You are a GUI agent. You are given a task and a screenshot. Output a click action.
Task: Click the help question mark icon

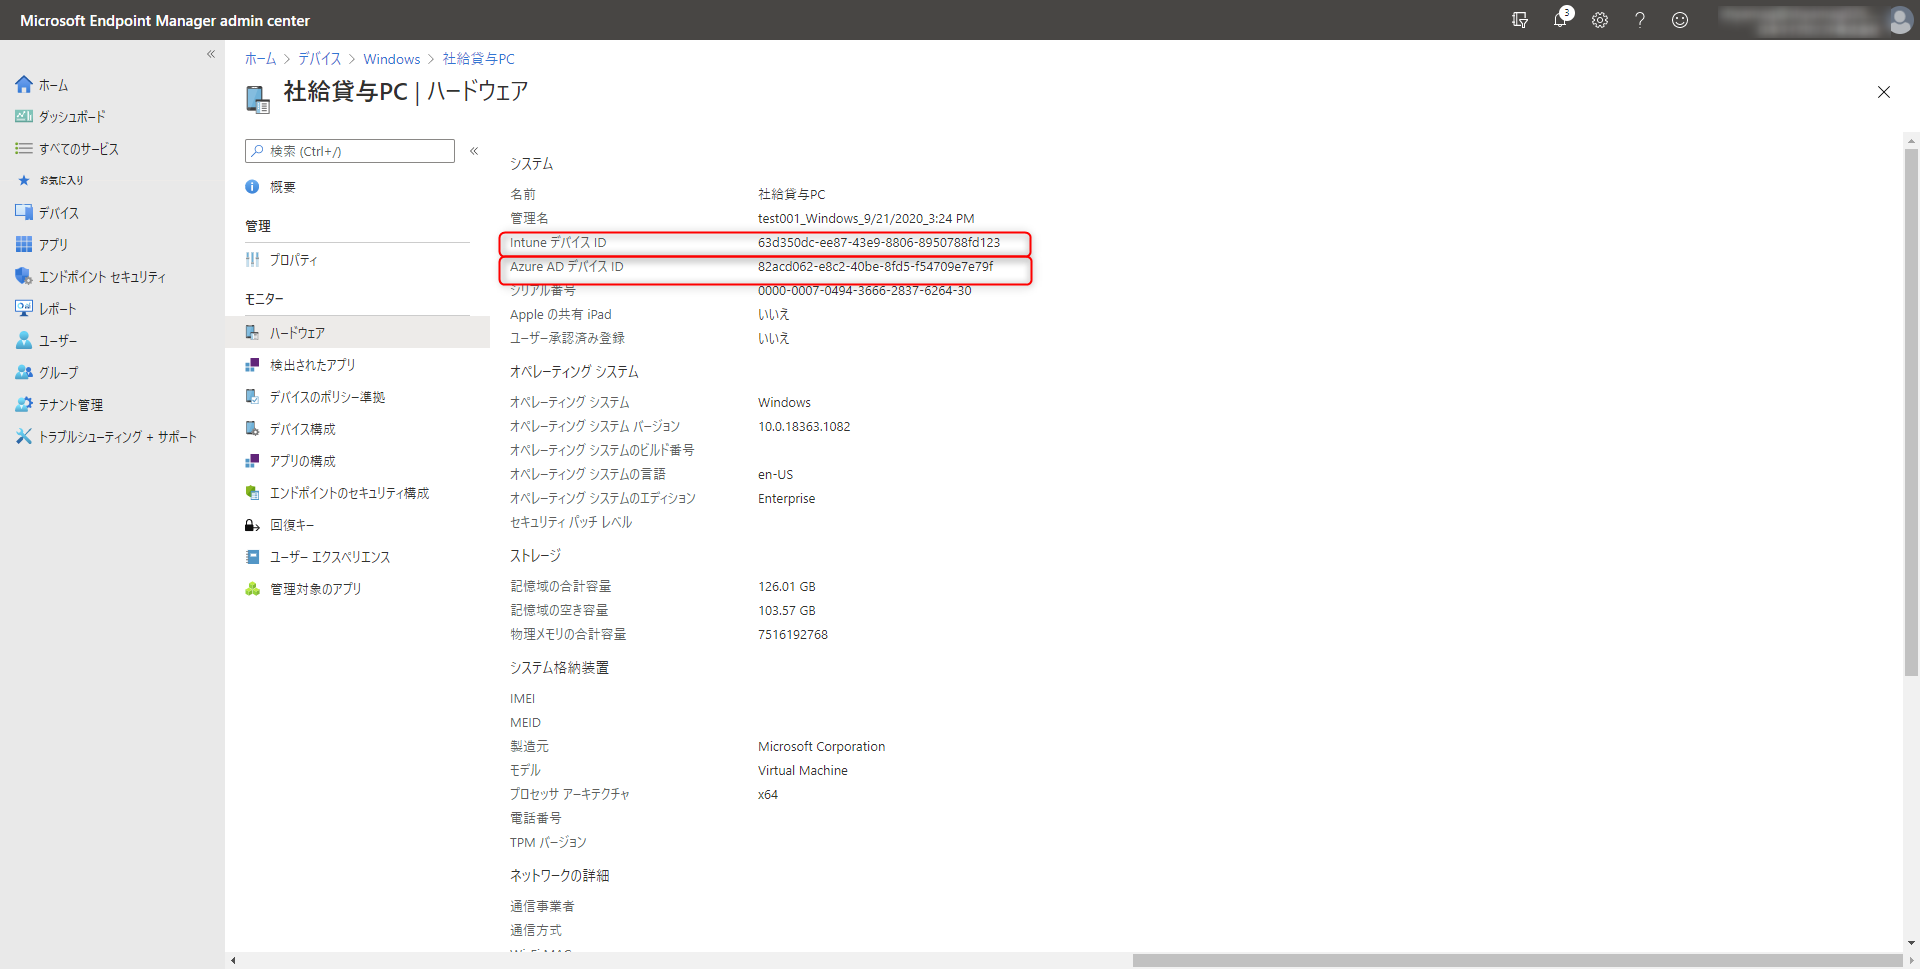pos(1640,20)
